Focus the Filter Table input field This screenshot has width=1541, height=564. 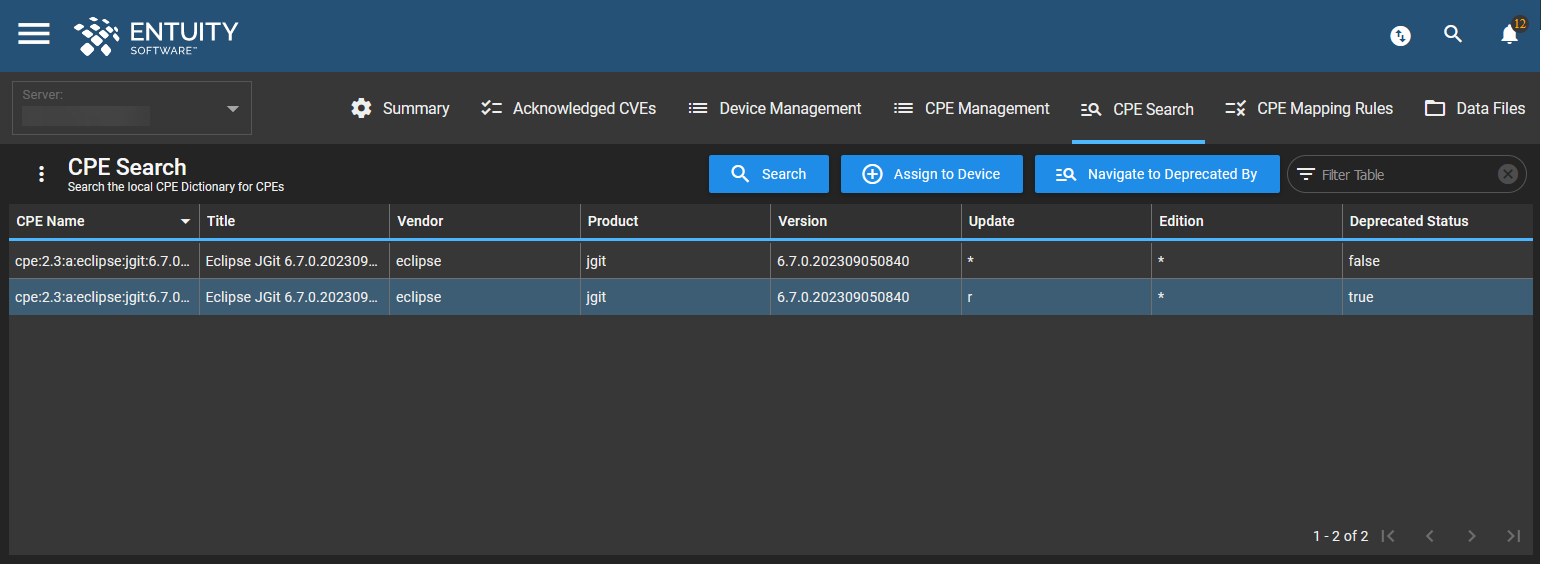(x=1405, y=175)
